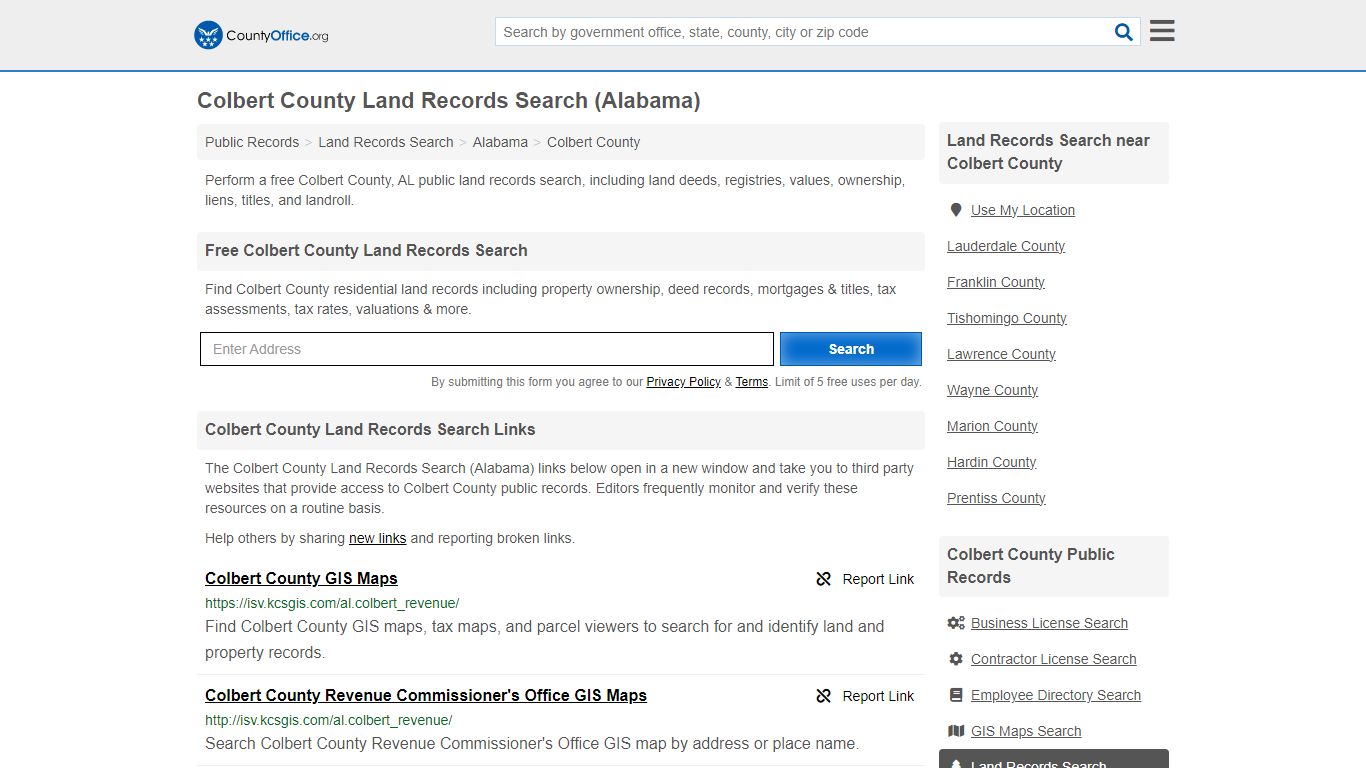Open GIS Maps Search

pos(1026,731)
